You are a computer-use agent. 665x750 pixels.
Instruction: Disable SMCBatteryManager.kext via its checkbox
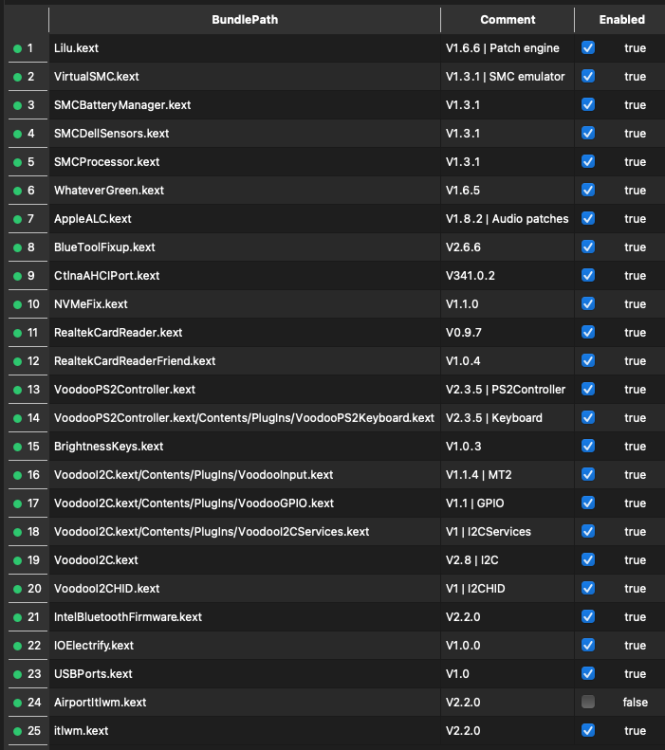point(588,105)
